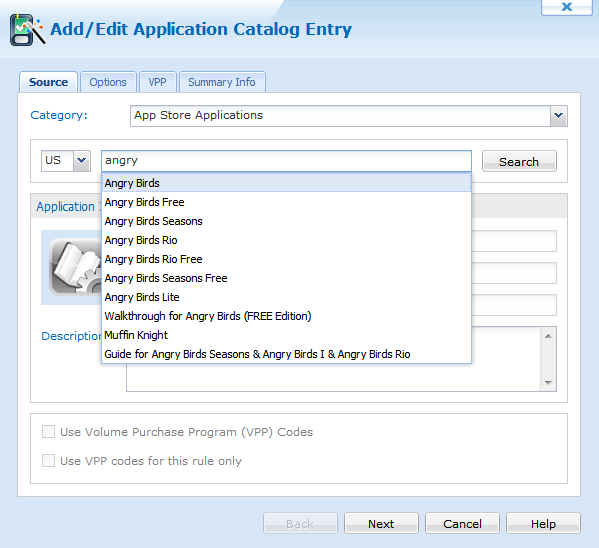This screenshot has width=599, height=548.
Task: Close the dialog with the X icon
Action: click(567, 7)
